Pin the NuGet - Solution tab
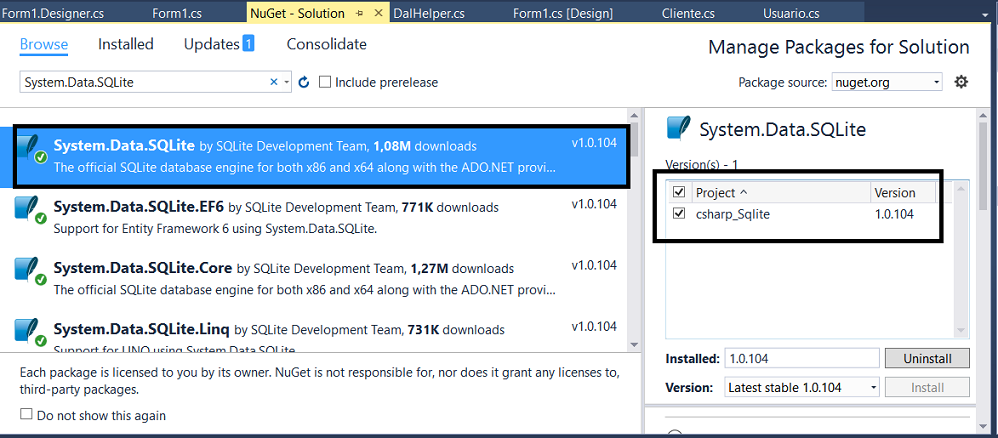 pos(360,13)
